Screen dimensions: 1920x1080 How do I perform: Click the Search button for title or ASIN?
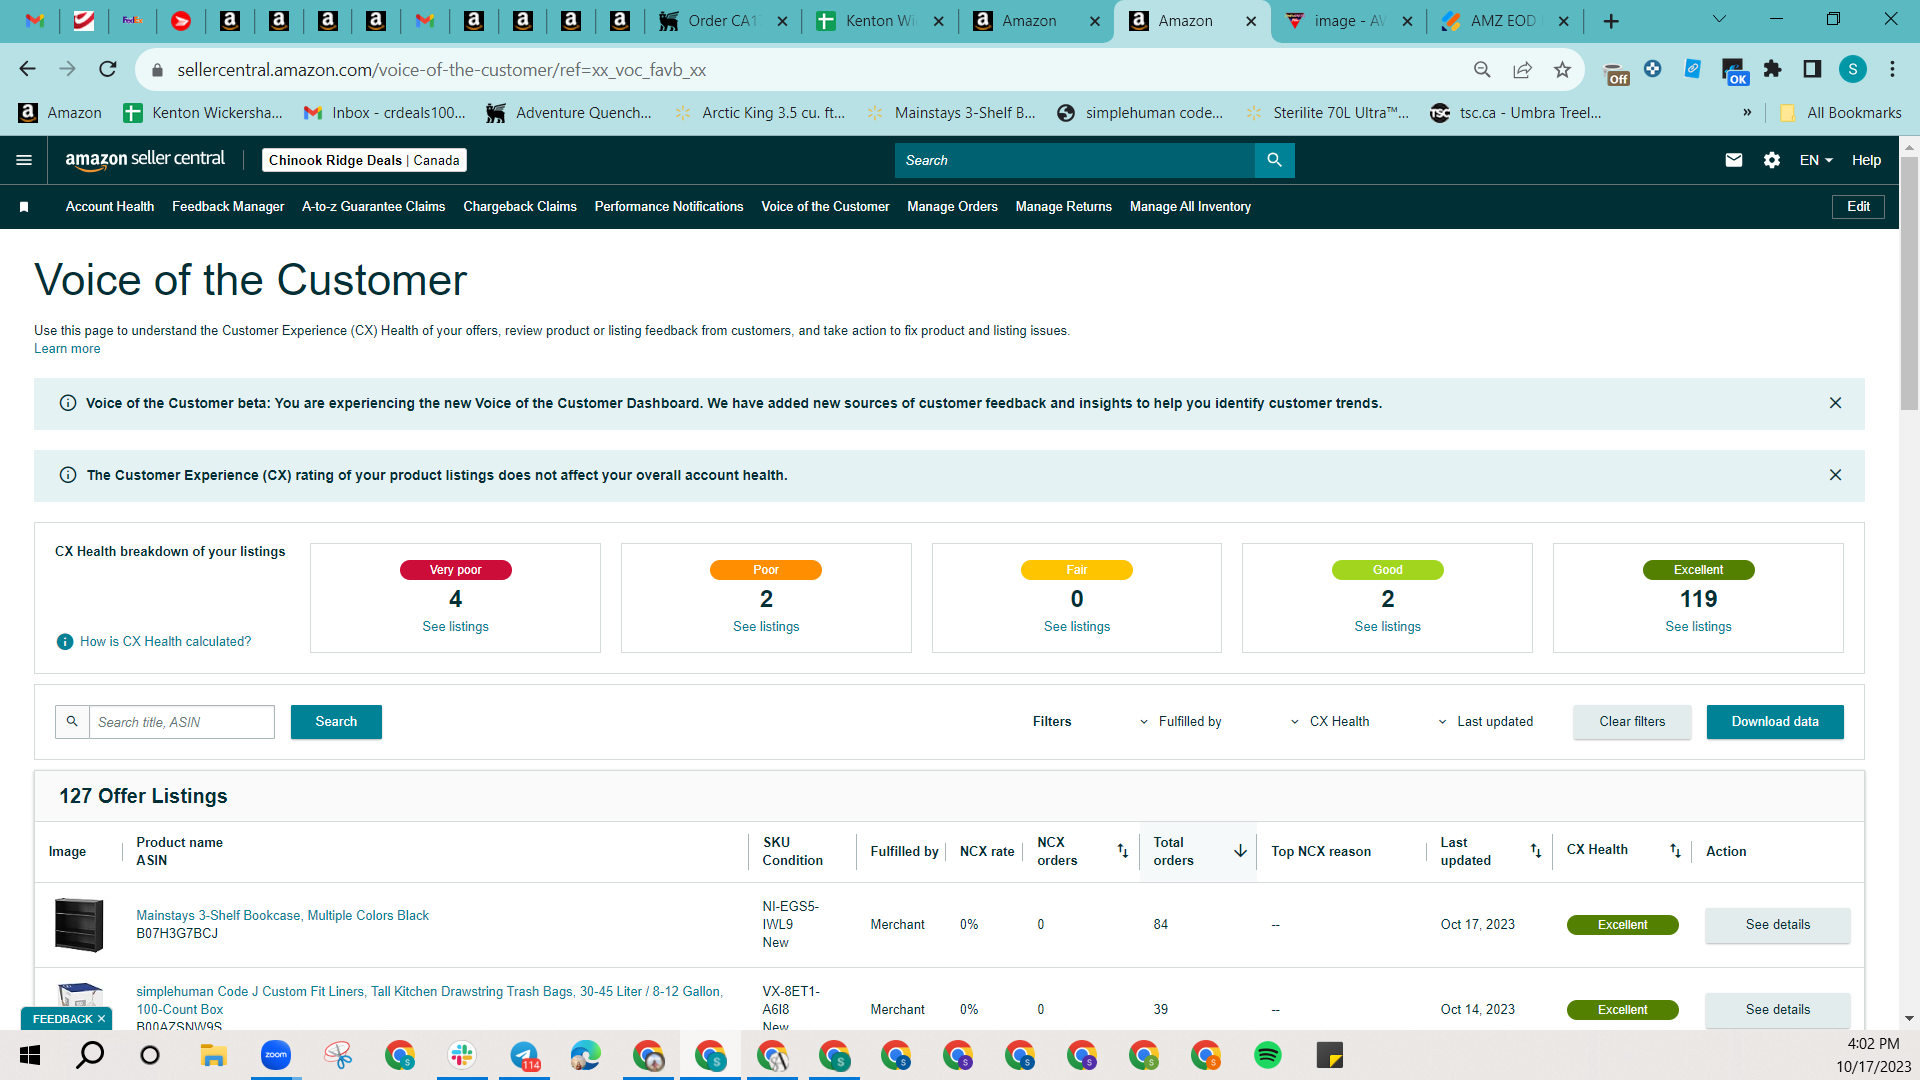point(336,722)
